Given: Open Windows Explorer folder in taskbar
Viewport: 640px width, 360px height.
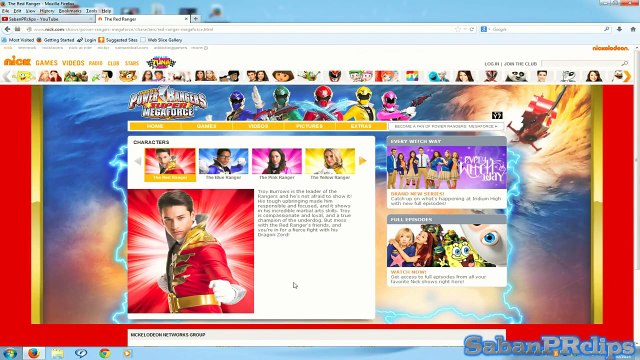Looking at the screenshot, I should pos(58,353).
